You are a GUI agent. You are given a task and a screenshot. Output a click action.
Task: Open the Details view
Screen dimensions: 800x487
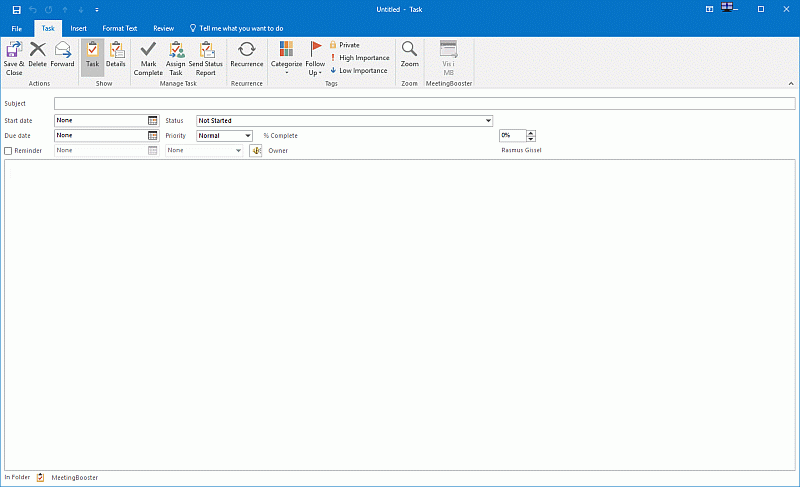(x=116, y=55)
